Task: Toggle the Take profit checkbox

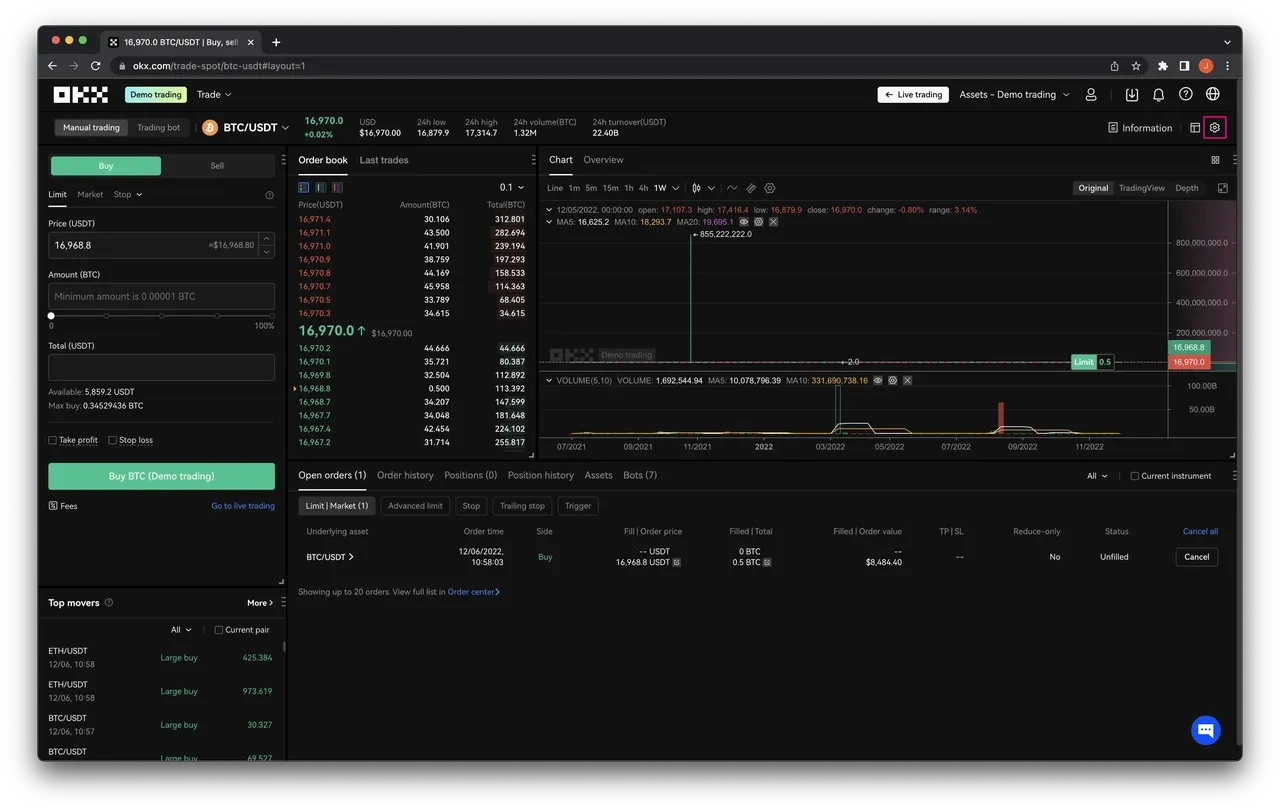Action: coord(53,440)
